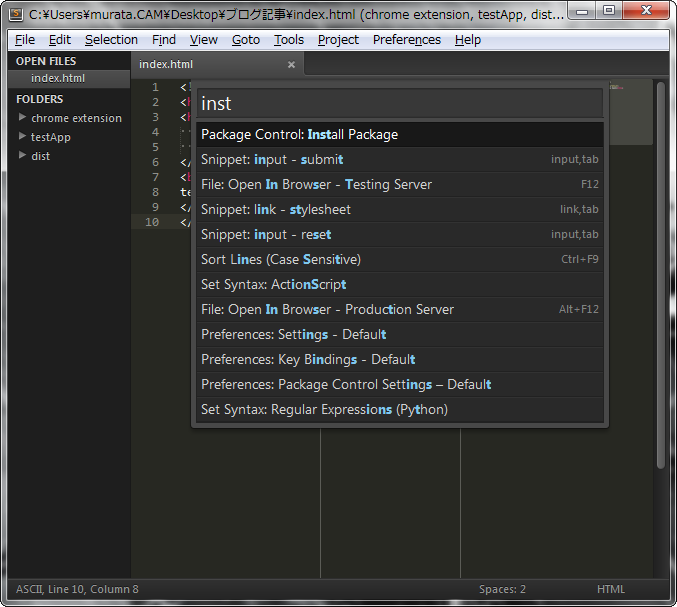The image size is (677, 607).
Task: Choose Preferences: Key Bindings - Default
Action: 400,360
